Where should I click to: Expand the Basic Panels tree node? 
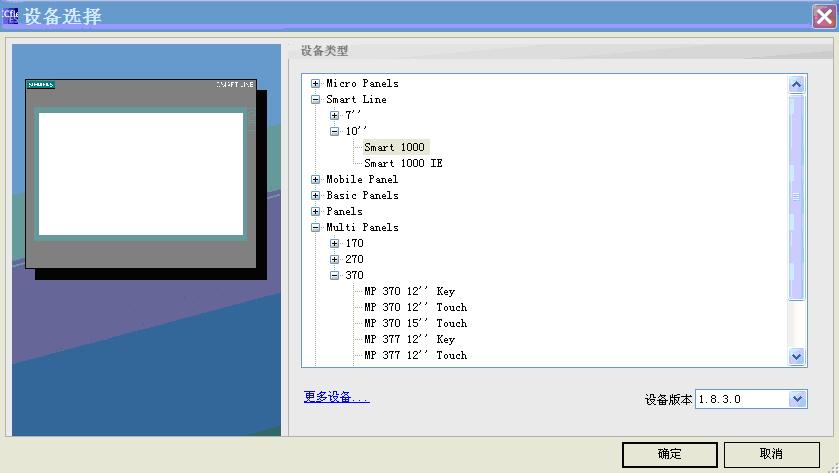pyautogui.click(x=316, y=195)
